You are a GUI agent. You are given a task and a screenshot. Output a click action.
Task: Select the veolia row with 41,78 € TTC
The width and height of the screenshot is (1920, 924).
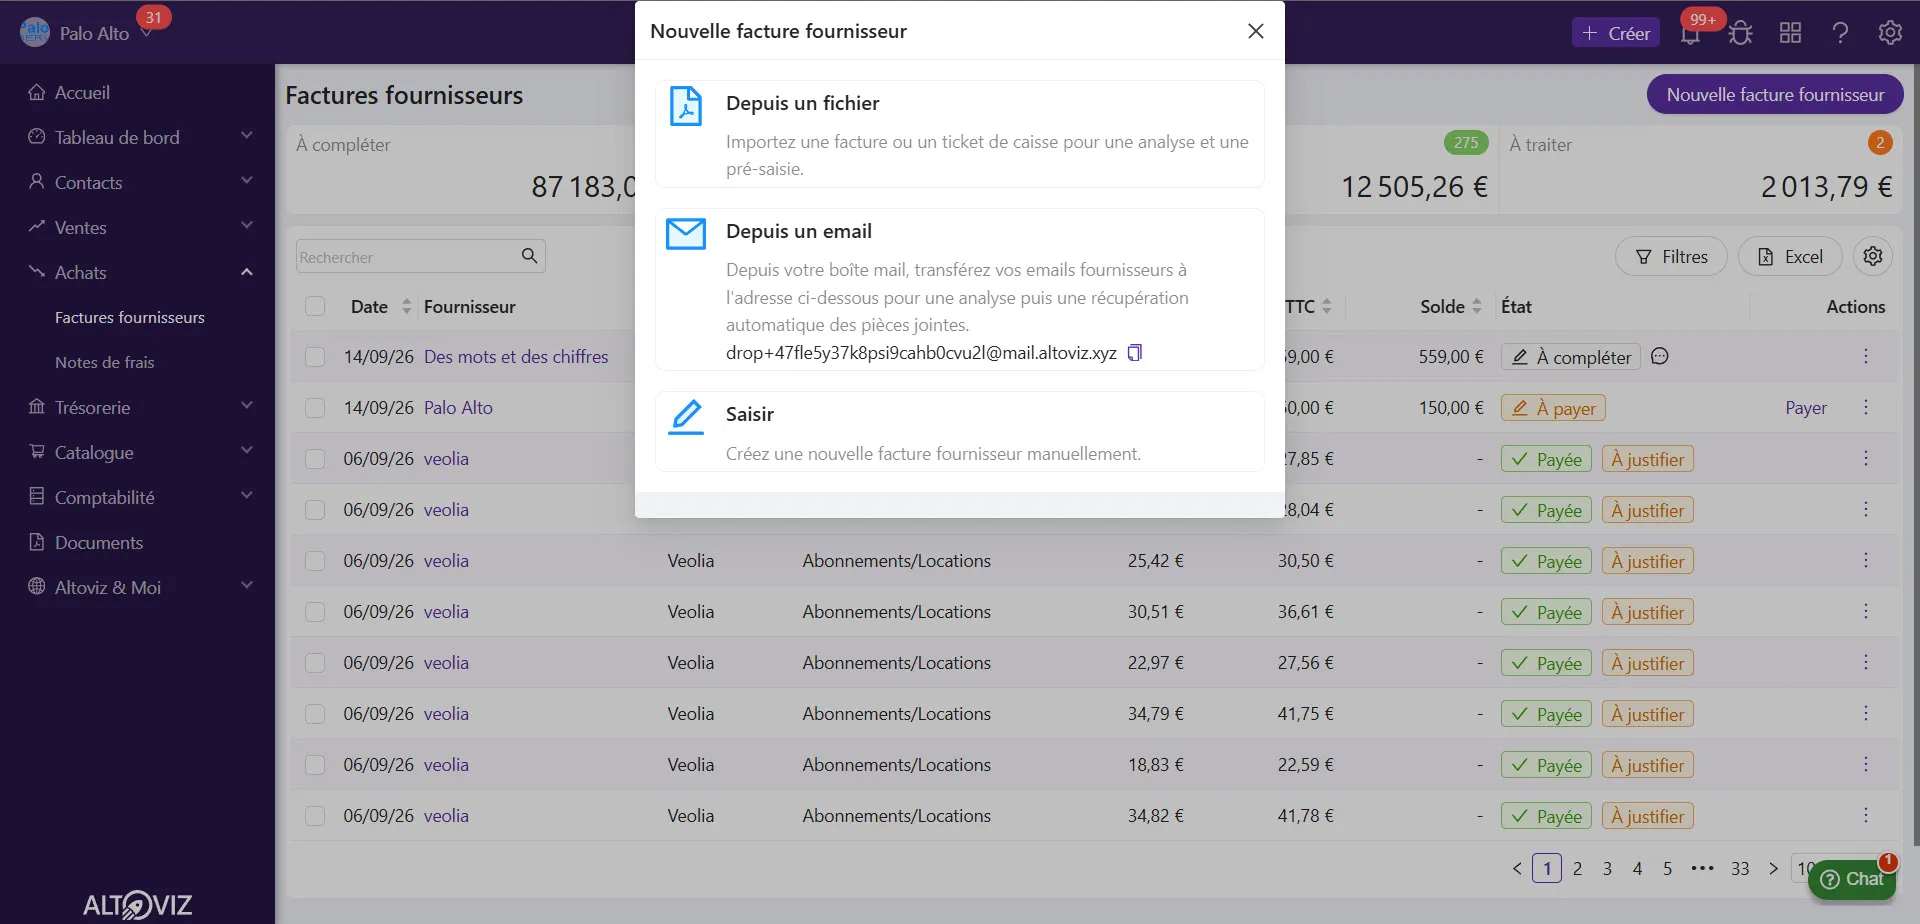point(315,816)
